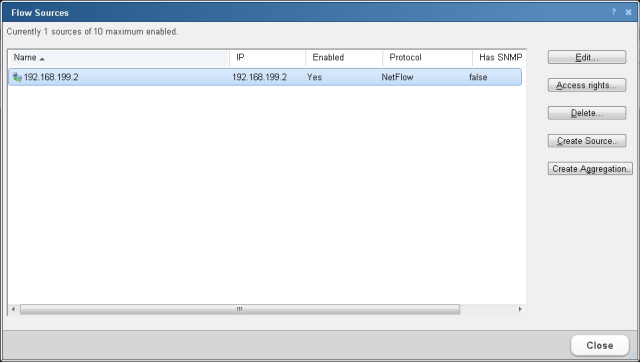Select the 192.168.199.2 name cell
Image resolution: width=640 pixels, height=362 pixels.
pyautogui.click(x=51, y=77)
